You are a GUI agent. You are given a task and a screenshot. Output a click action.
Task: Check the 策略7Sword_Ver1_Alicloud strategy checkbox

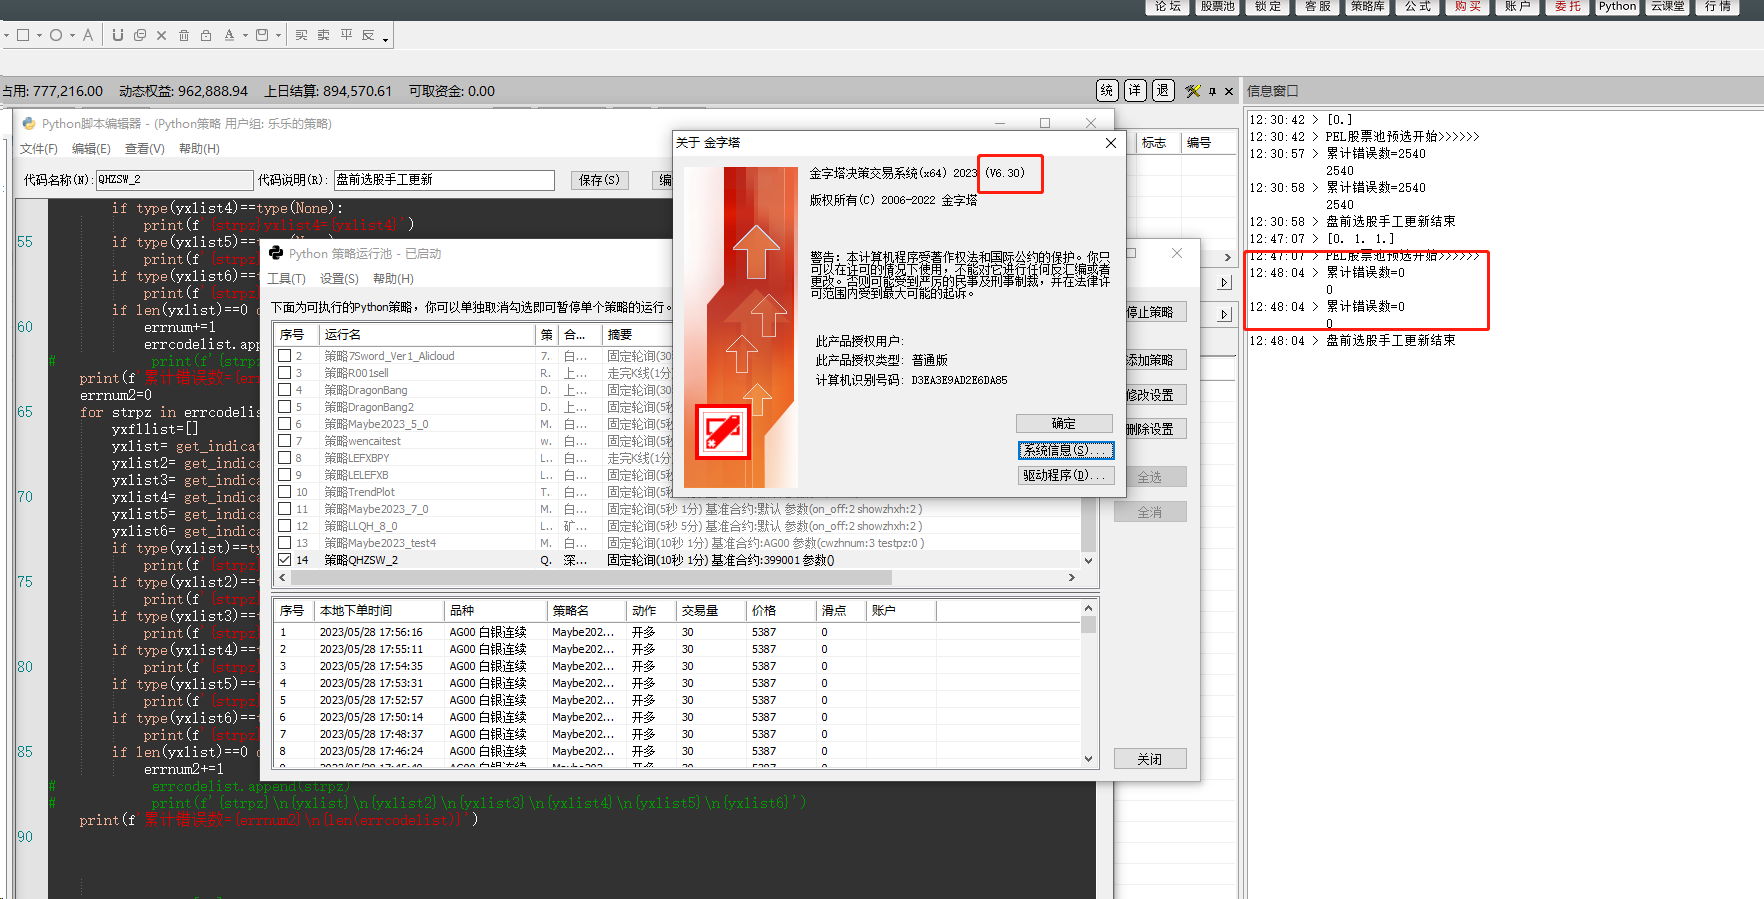pos(285,356)
